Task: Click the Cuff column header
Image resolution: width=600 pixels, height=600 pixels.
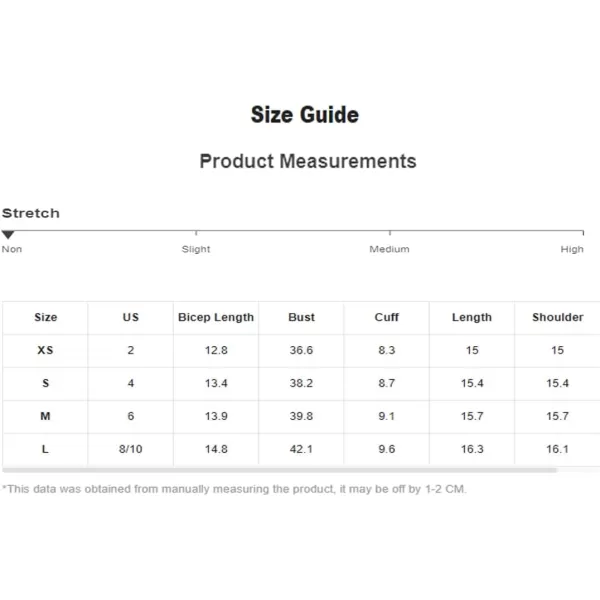Action: point(386,317)
